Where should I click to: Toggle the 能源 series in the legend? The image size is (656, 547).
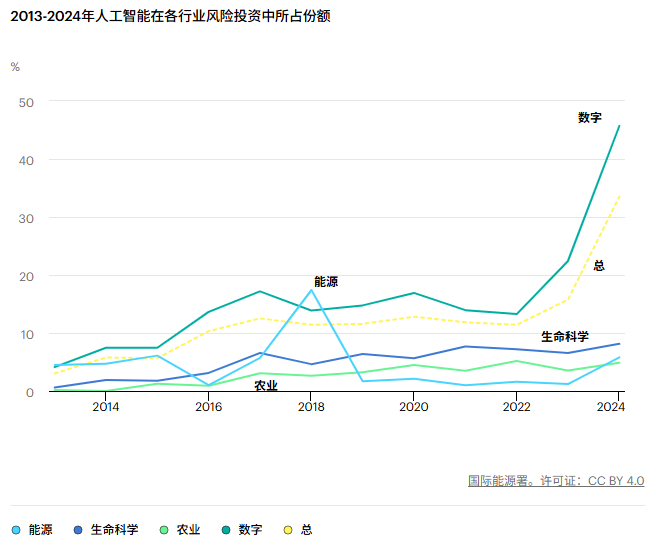coord(40,530)
